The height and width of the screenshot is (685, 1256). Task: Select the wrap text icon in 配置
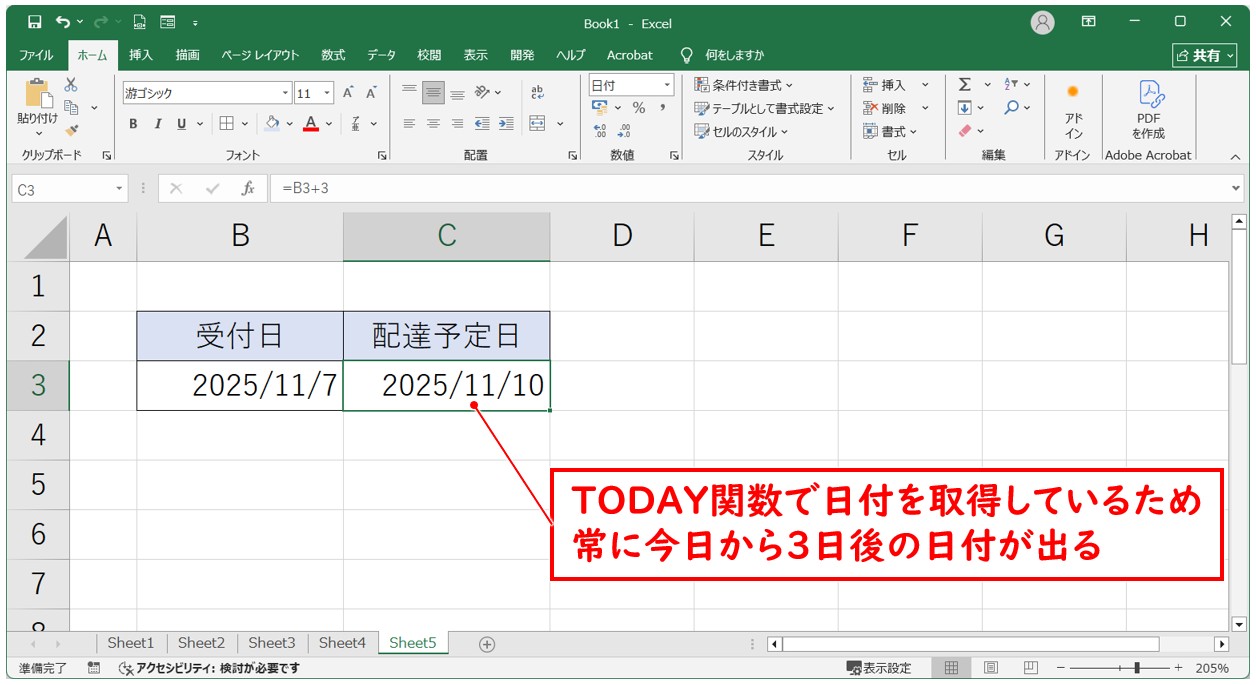(538, 92)
